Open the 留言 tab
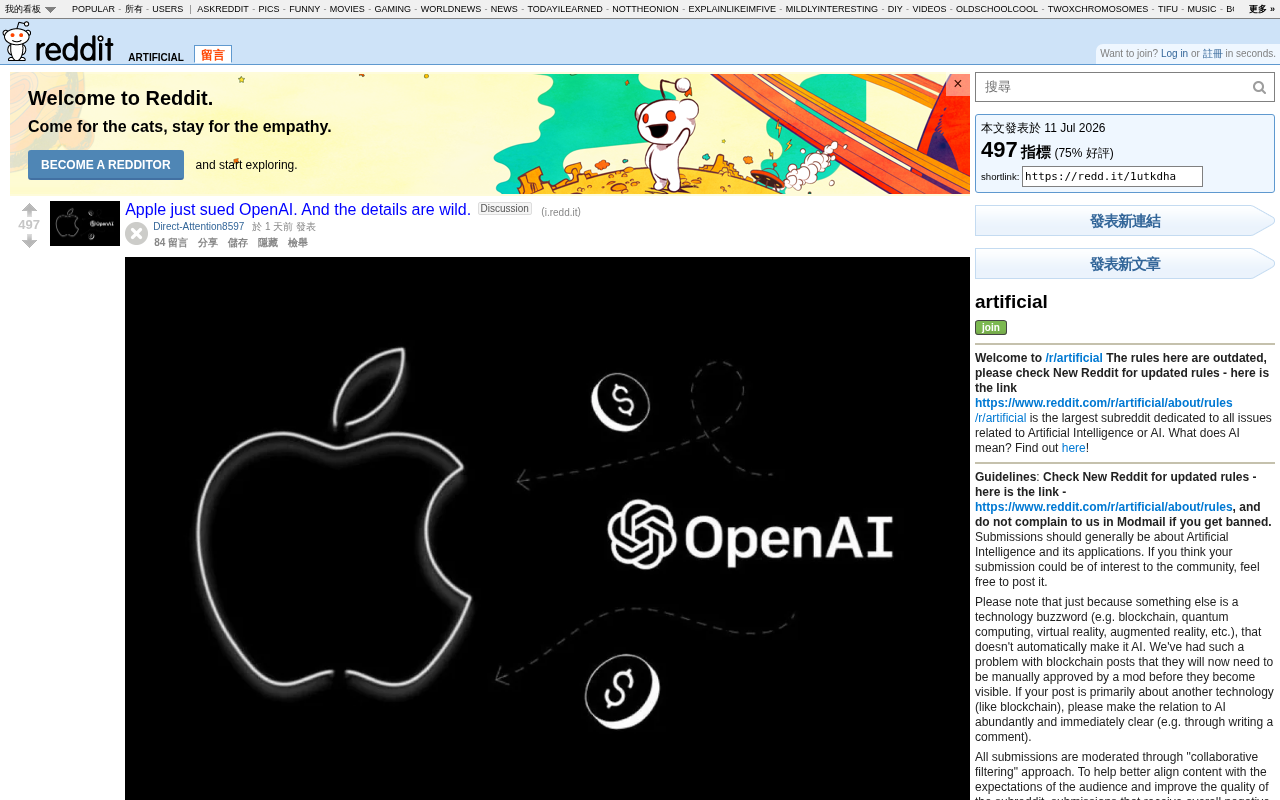The width and height of the screenshot is (1280, 800). pos(213,55)
